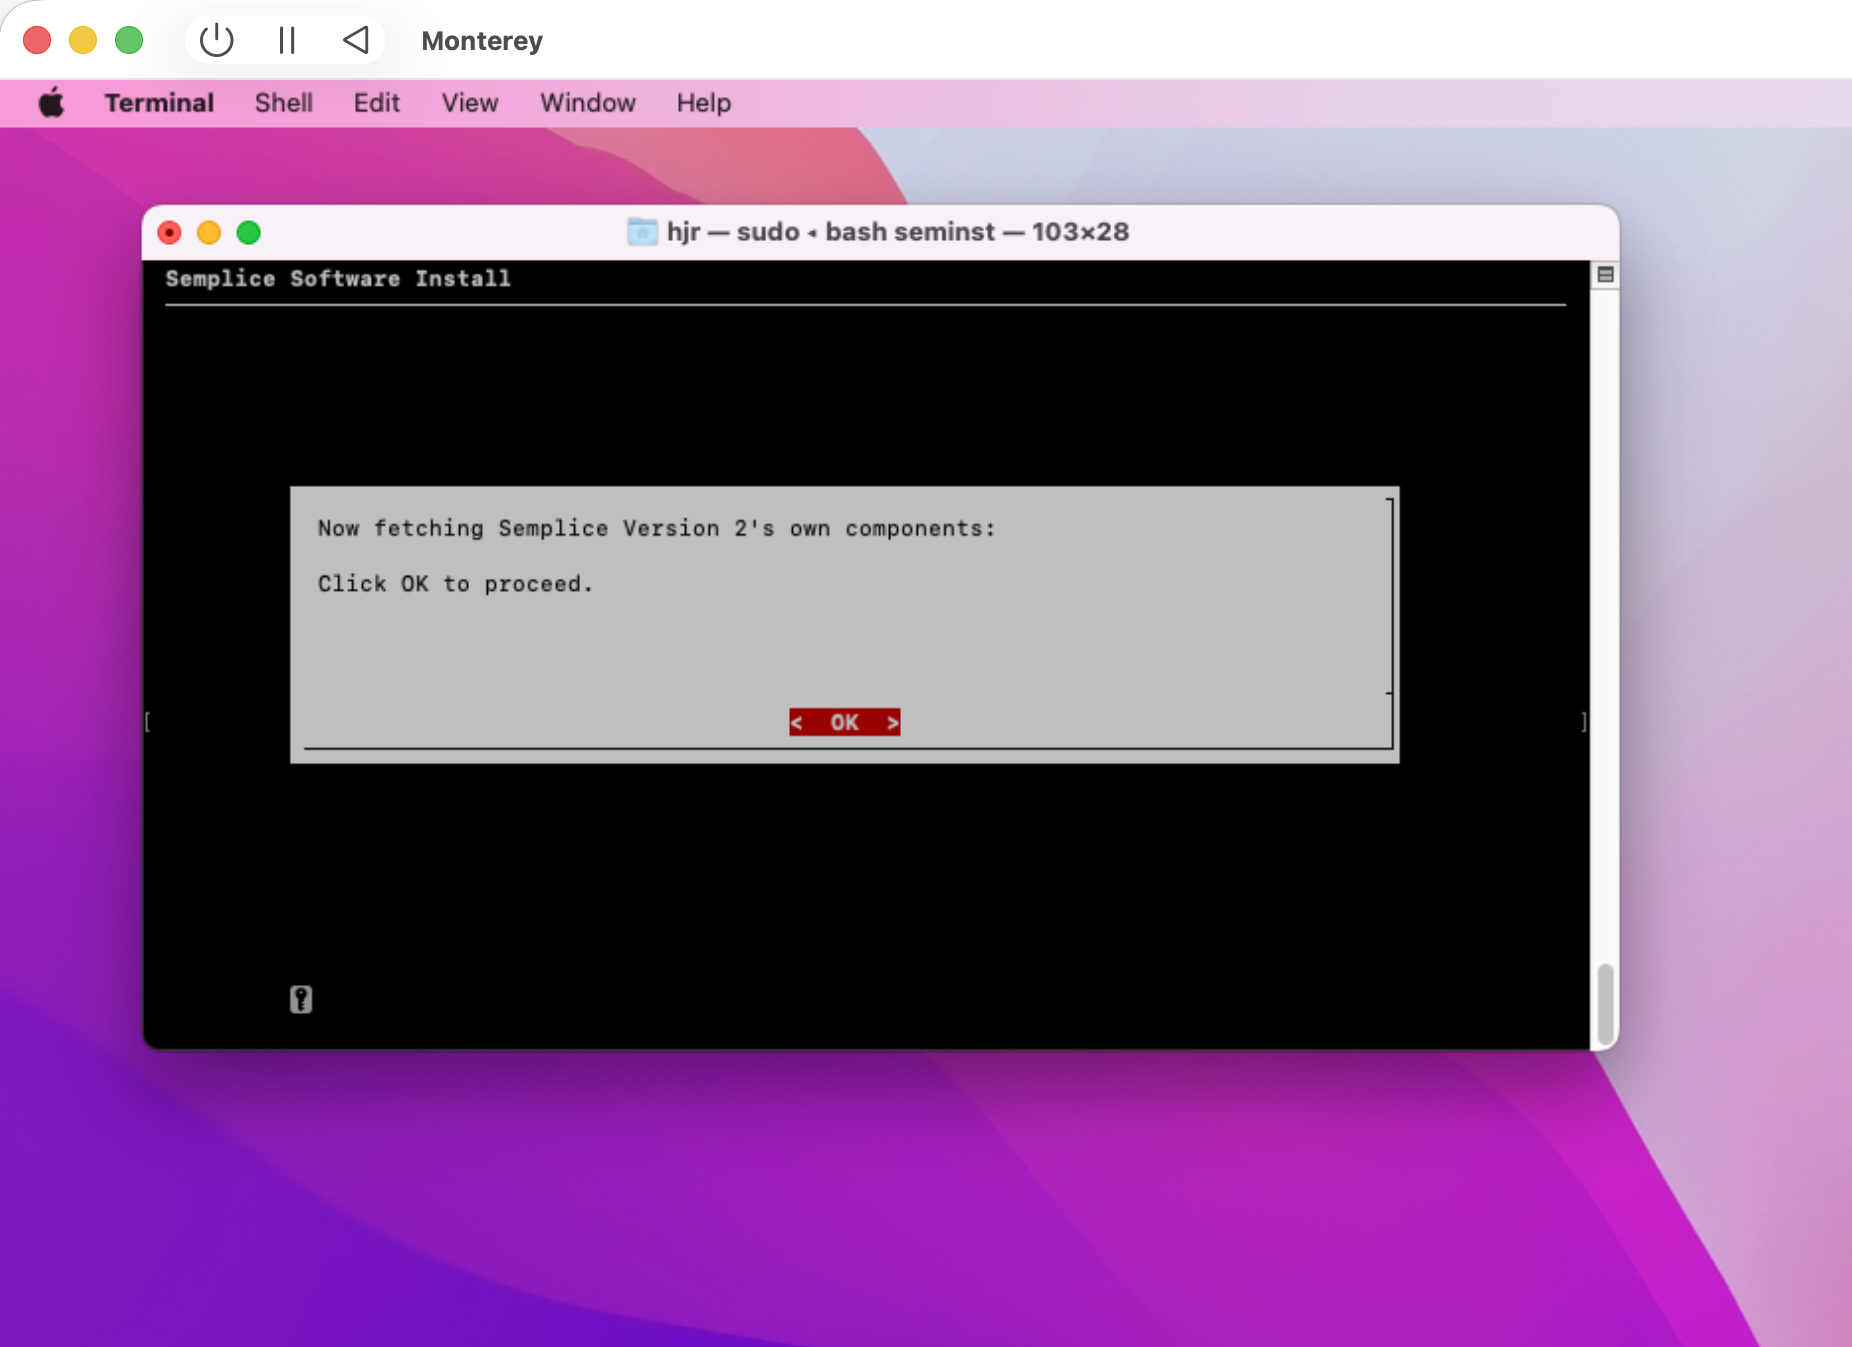The height and width of the screenshot is (1347, 1852).
Task: Click the split-pane icon above the terminal scrollbar
Action: tap(1605, 273)
